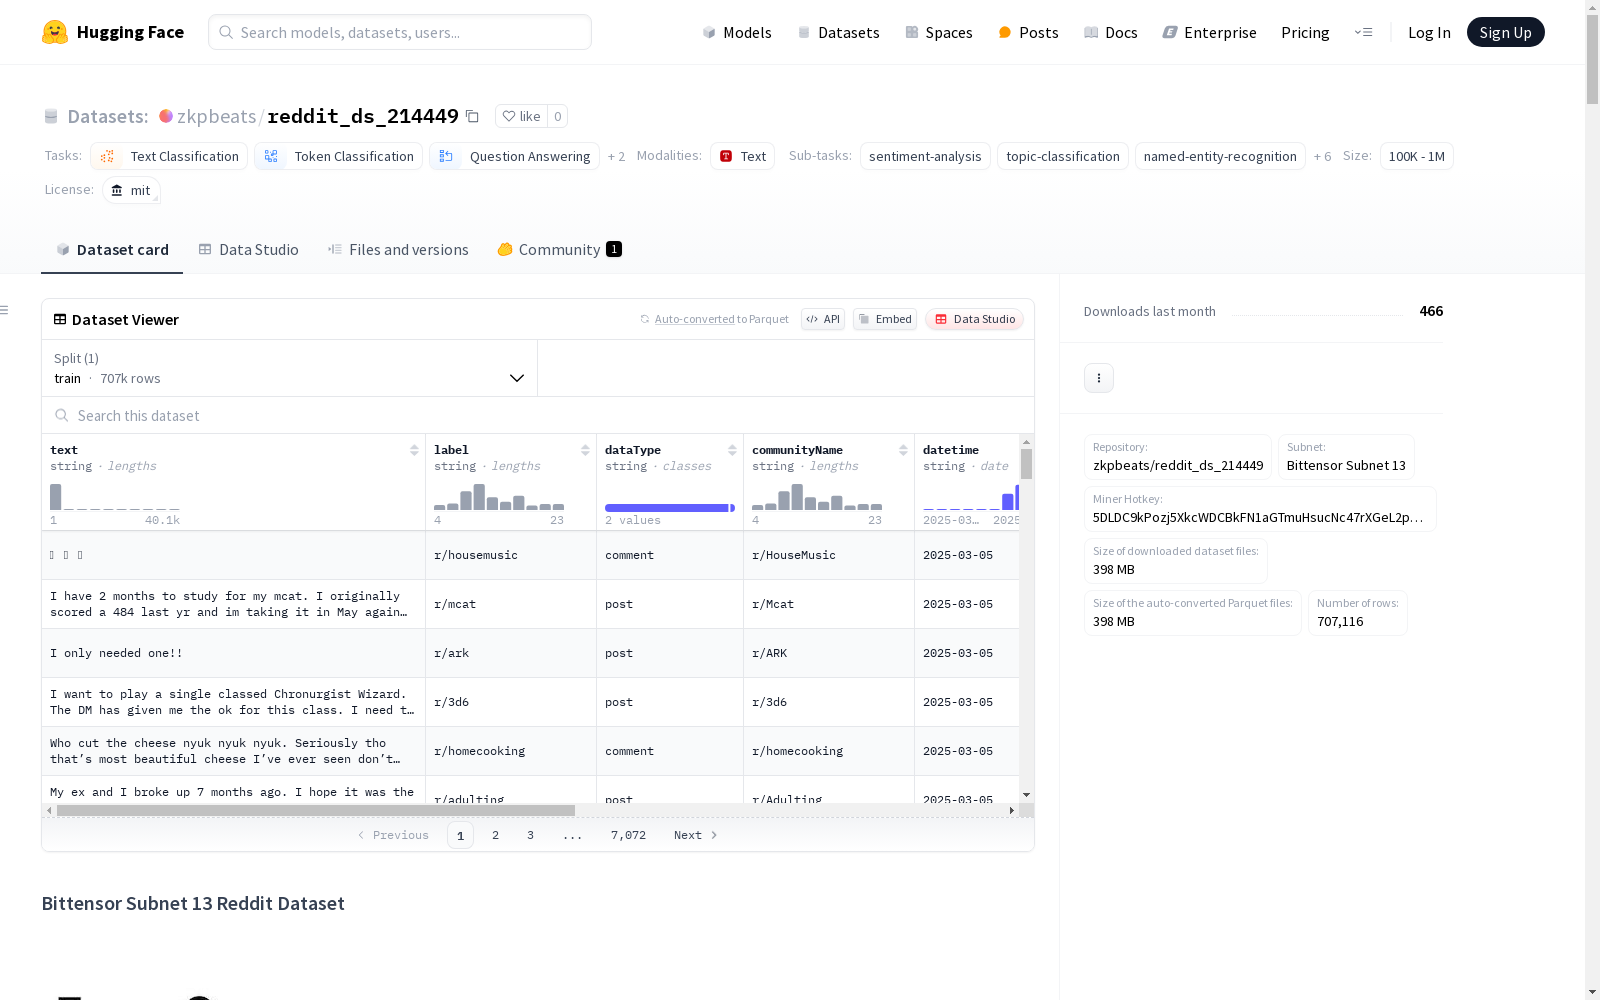The height and width of the screenshot is (1000, 1600).
Task: Go to page 3 of the viewer
Action: [530, 835]
